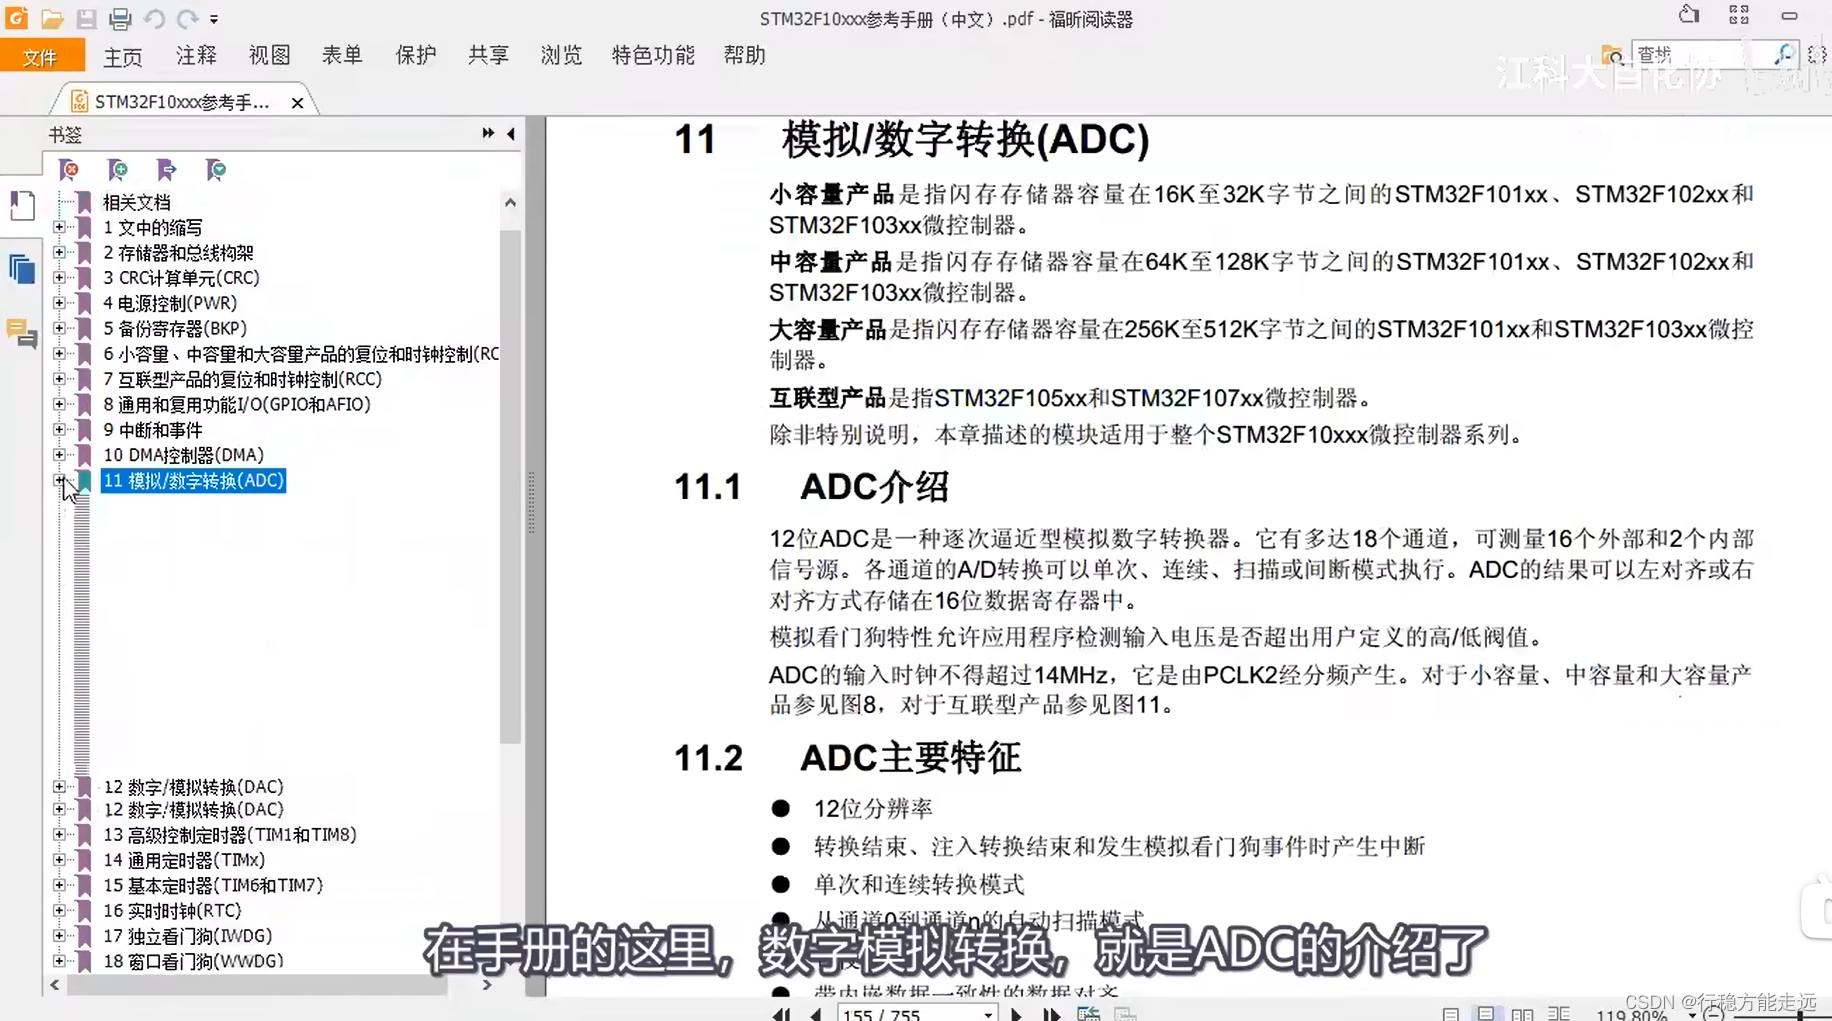The height and width of the screenshot is (1021, 1832).
Task: Click the third bookmark flag icon
Action: click(x=166, y=170)
